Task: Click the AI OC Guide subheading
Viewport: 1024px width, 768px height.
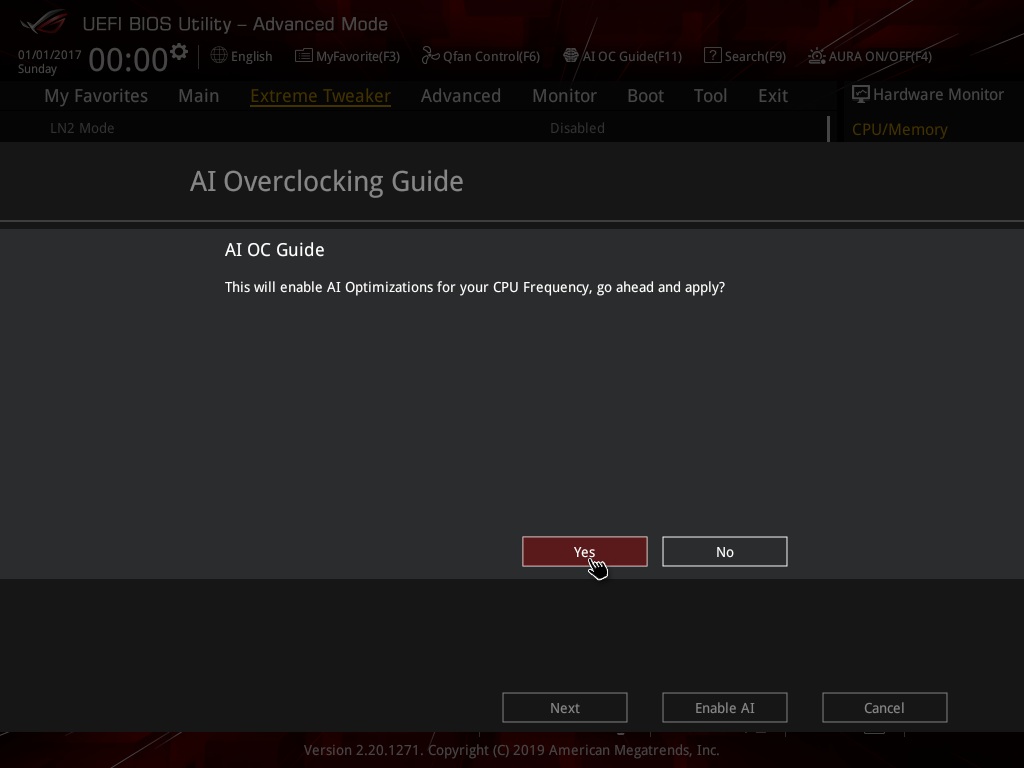Action: click(274, 249)
